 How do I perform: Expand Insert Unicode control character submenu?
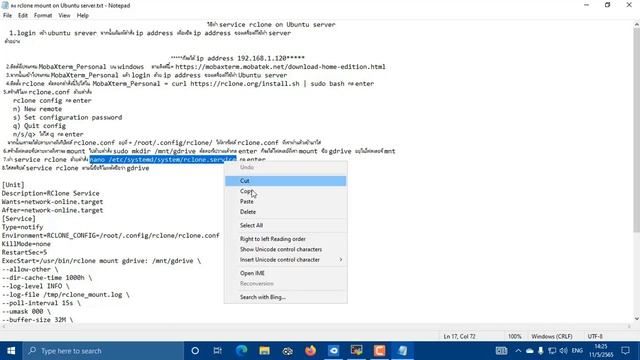285,260
